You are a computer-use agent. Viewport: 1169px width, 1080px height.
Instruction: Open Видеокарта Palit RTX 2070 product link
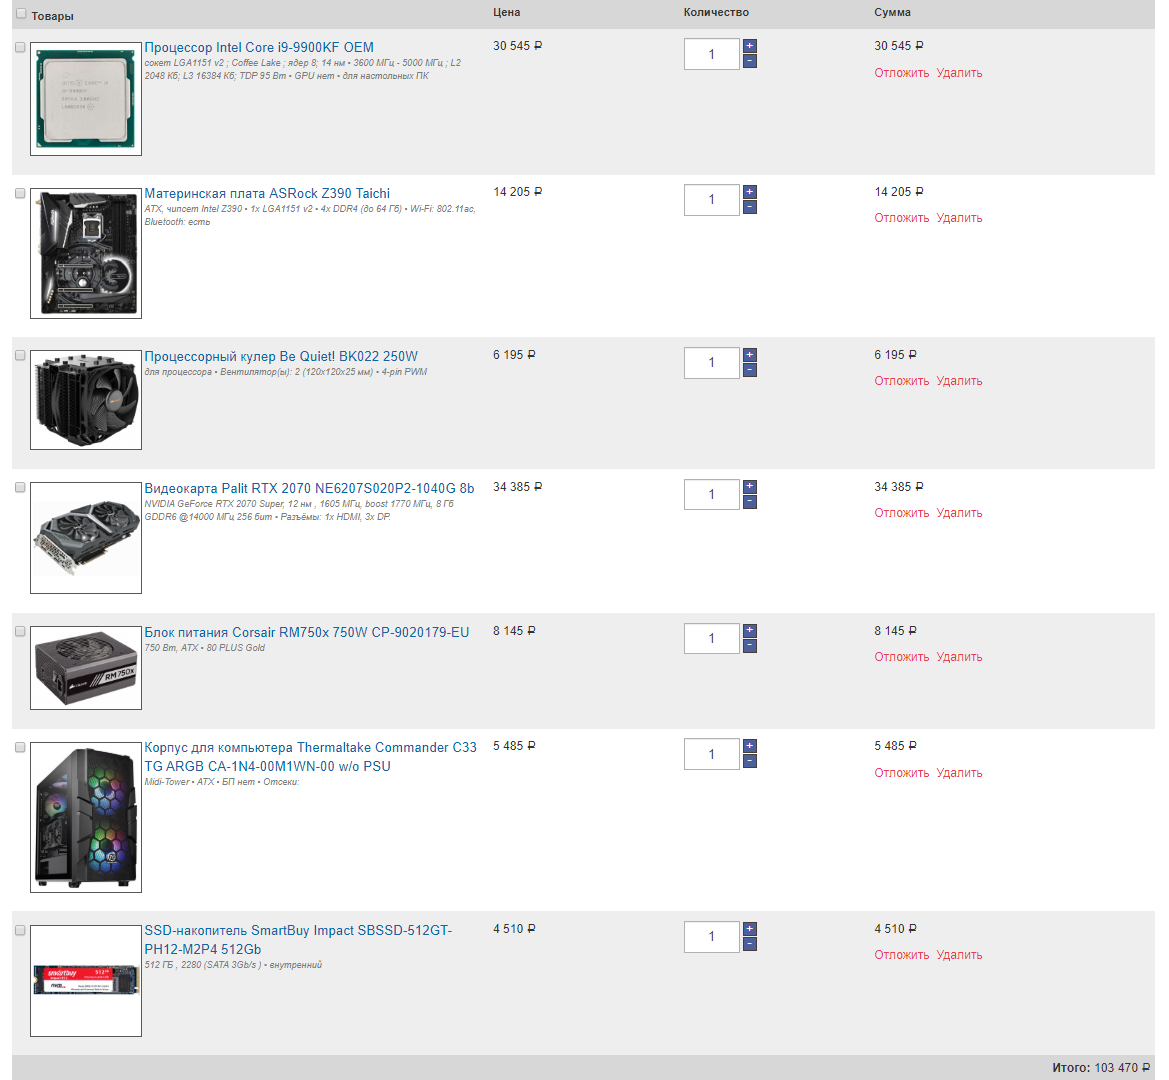[x=309, y=488]
